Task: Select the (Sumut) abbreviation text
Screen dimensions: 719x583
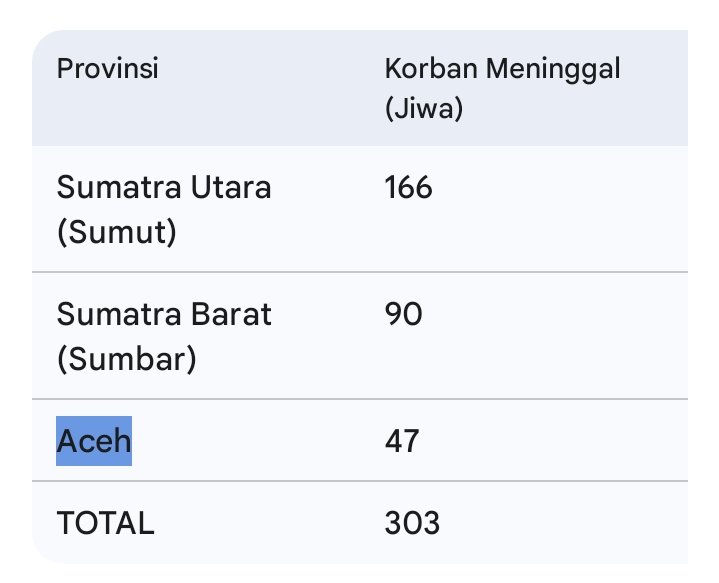Action: tap(116, 233)
